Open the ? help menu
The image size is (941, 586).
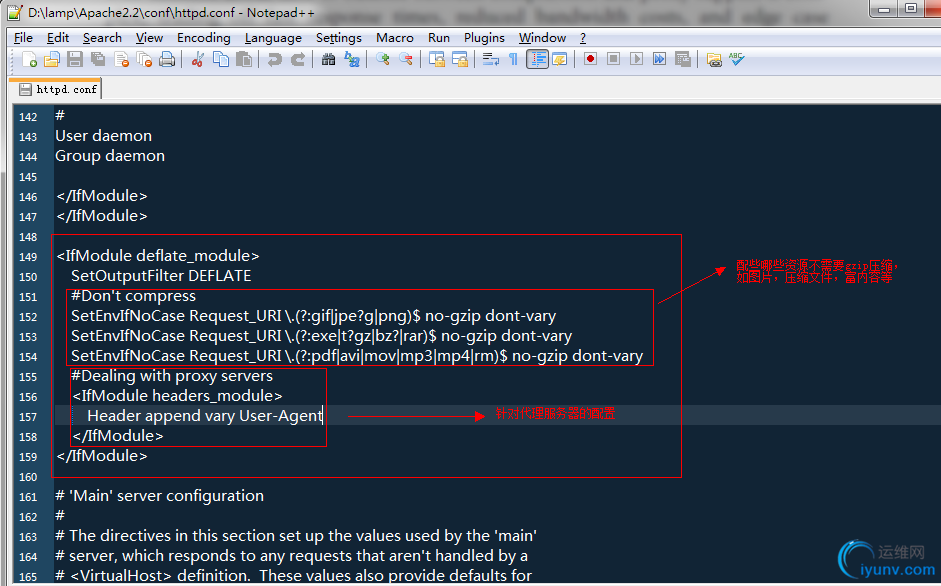583,38
